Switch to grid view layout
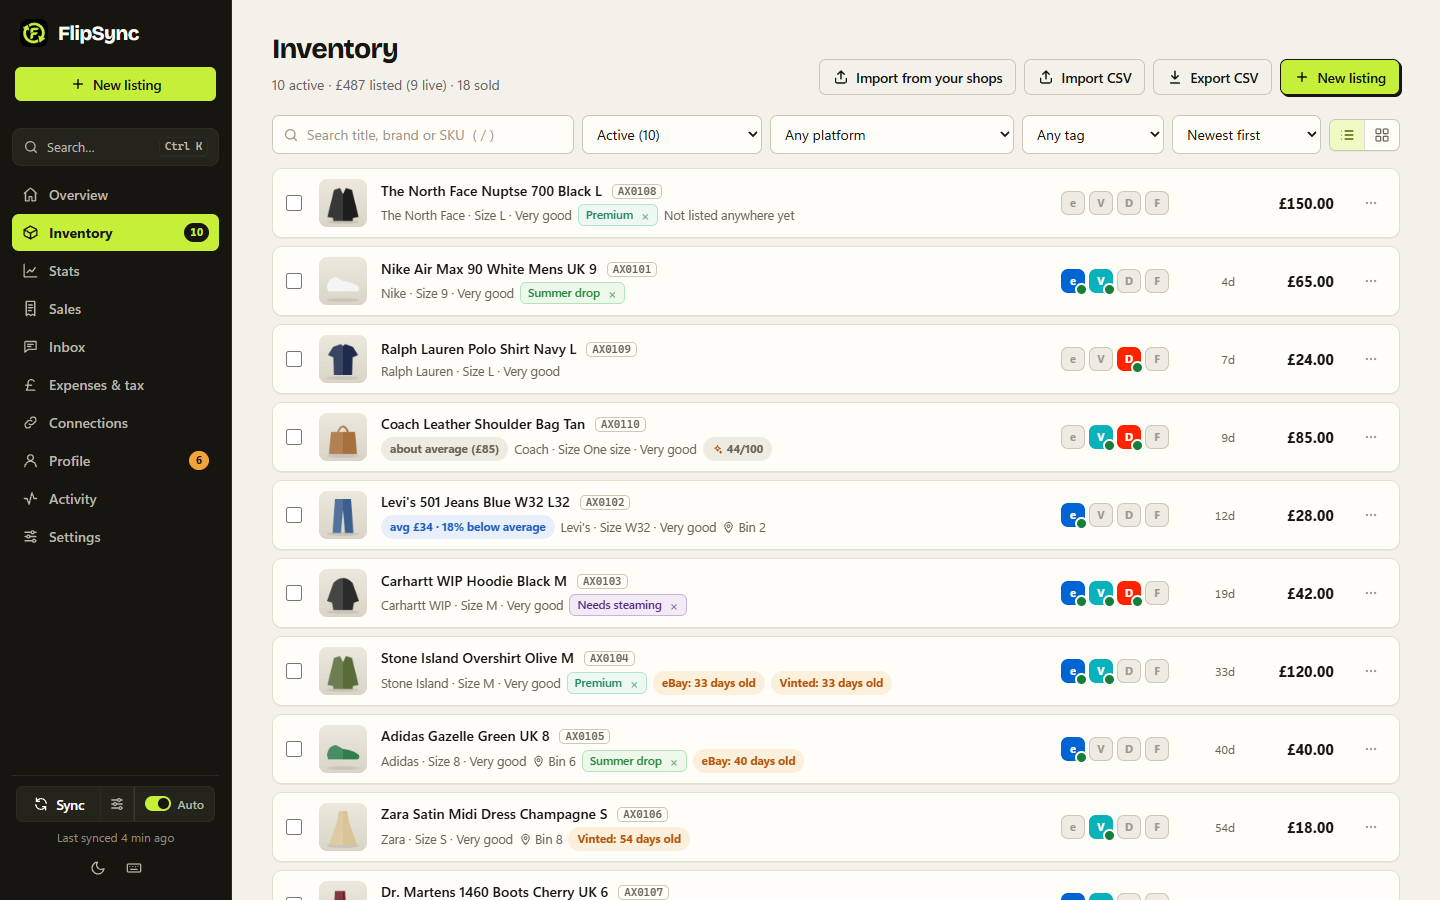Viewport: 1440px width, 900px height. tap(1382, 135)
